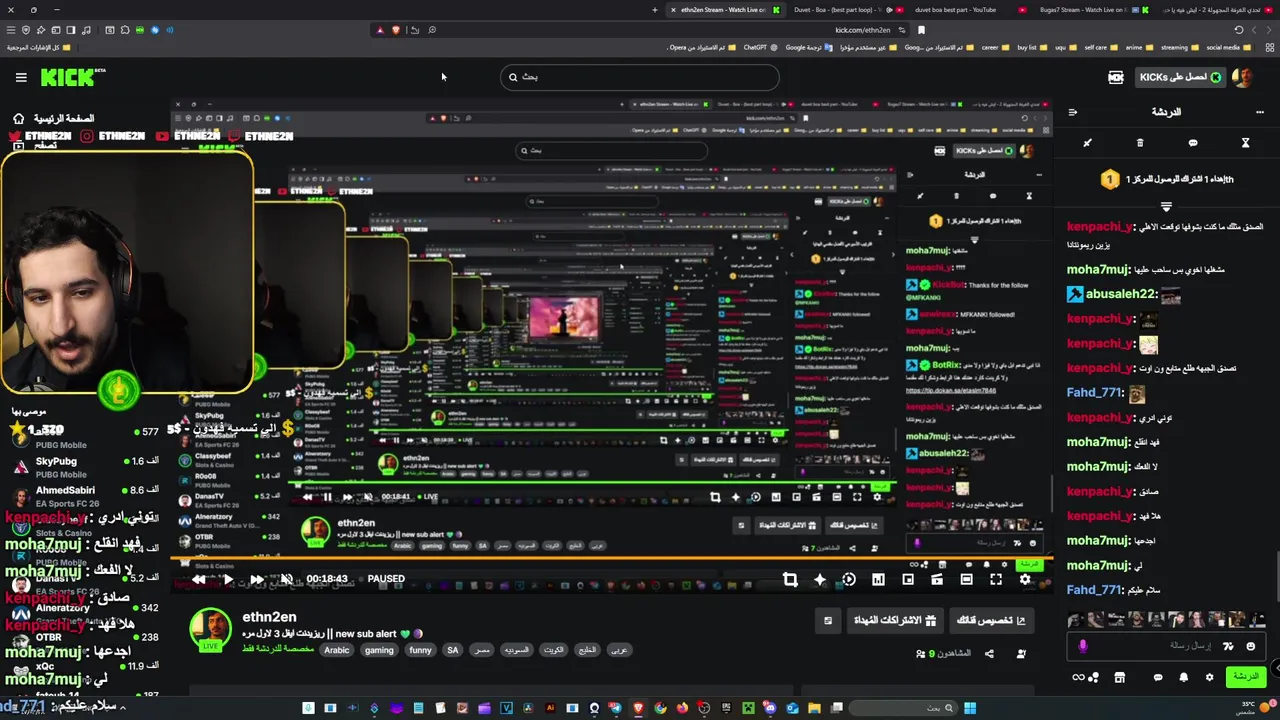
Task: Switch to duvet boa best part YouTube tab
Action: point(955,10)
